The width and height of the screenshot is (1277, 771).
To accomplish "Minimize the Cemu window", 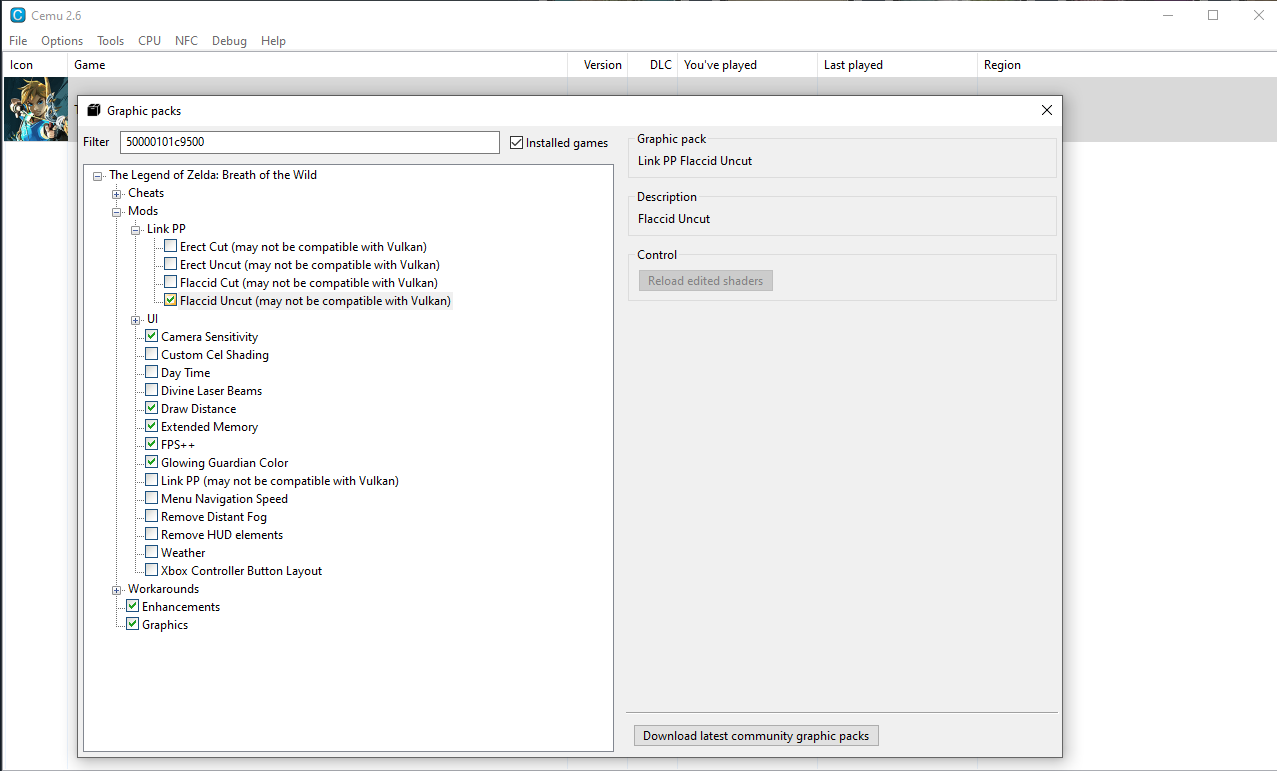I will 1167,15.
